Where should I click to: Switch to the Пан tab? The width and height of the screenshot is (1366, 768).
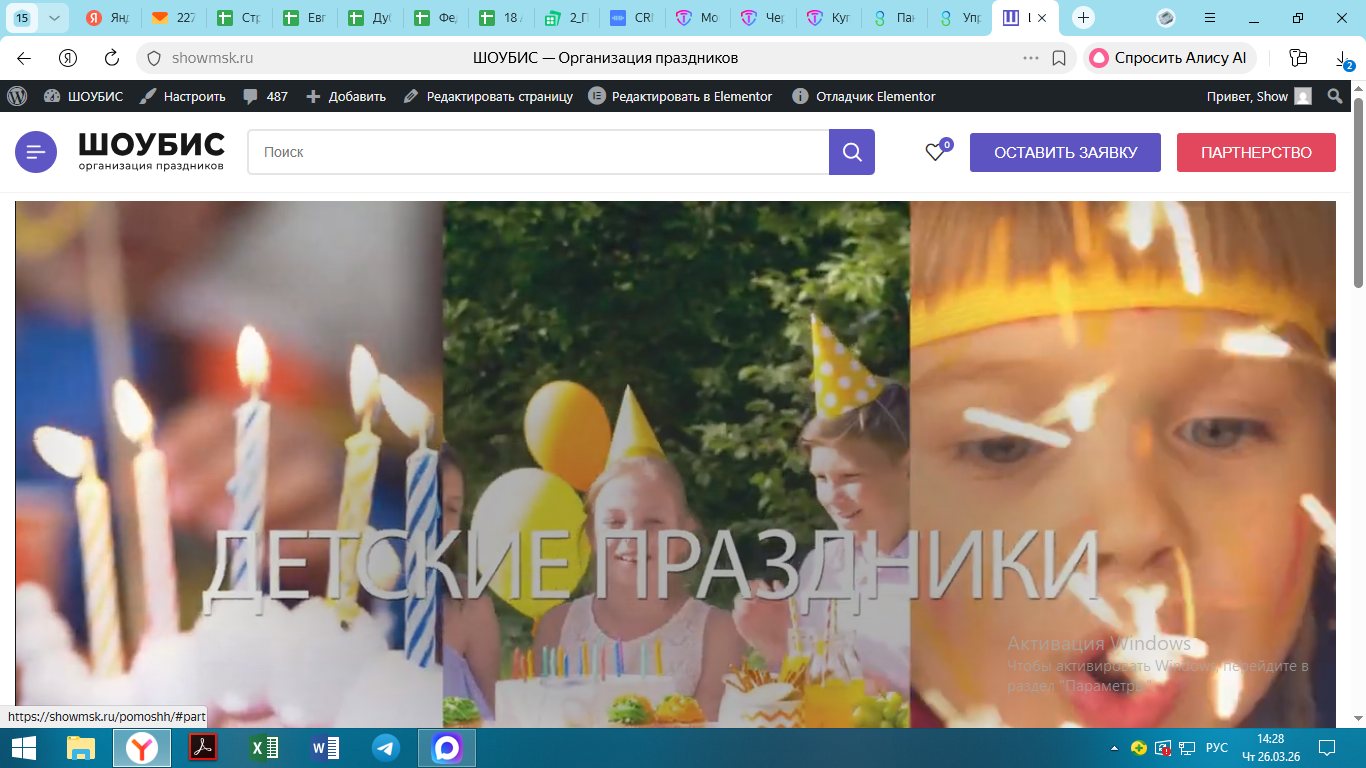point(893,18)
